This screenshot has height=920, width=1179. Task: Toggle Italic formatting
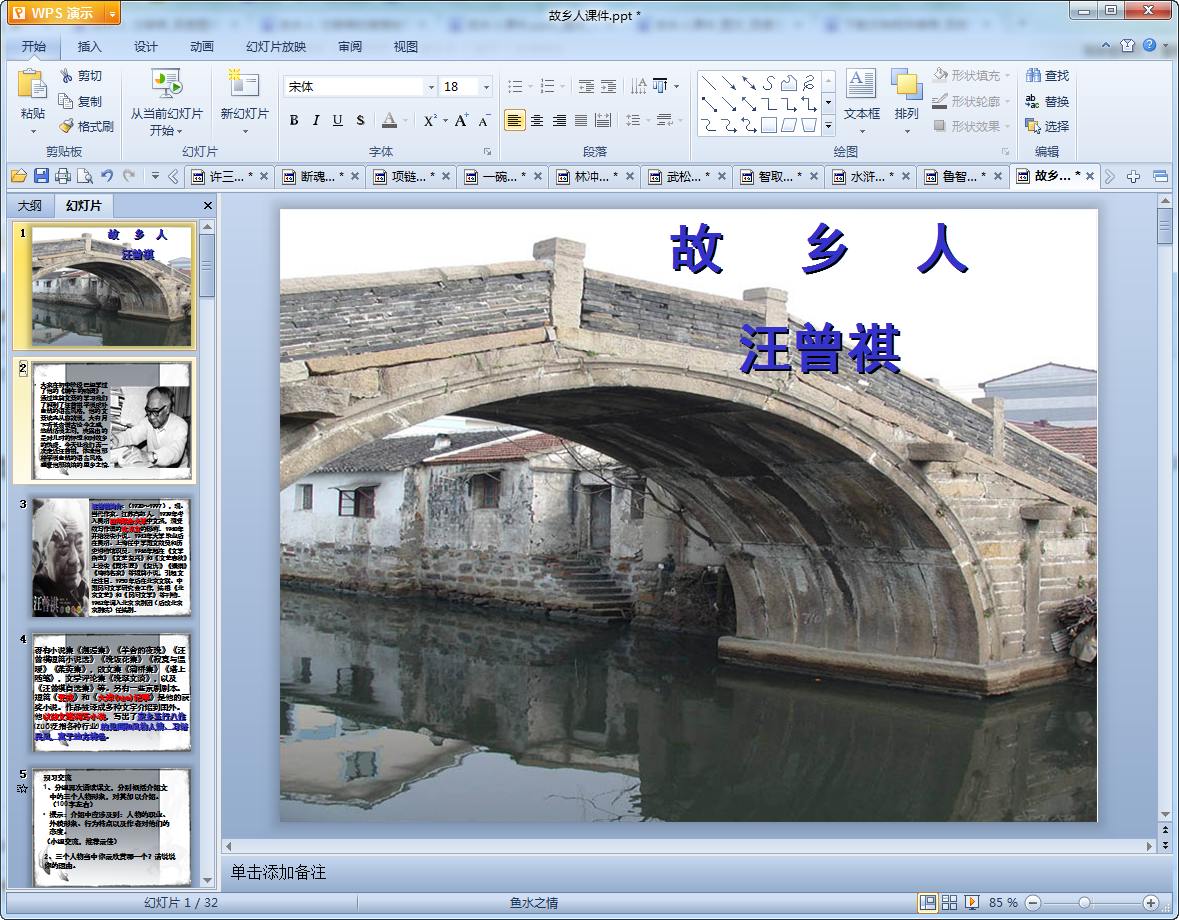[316, 120]
